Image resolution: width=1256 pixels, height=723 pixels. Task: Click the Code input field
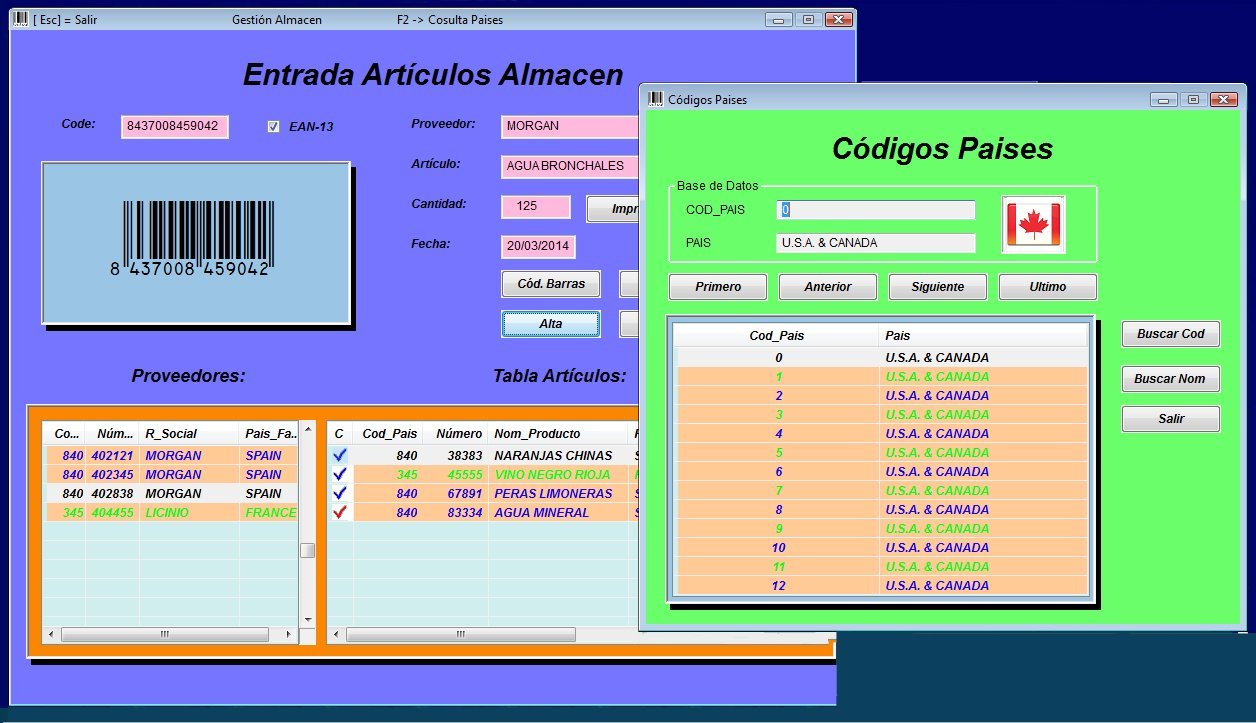(x=175, y=127)
